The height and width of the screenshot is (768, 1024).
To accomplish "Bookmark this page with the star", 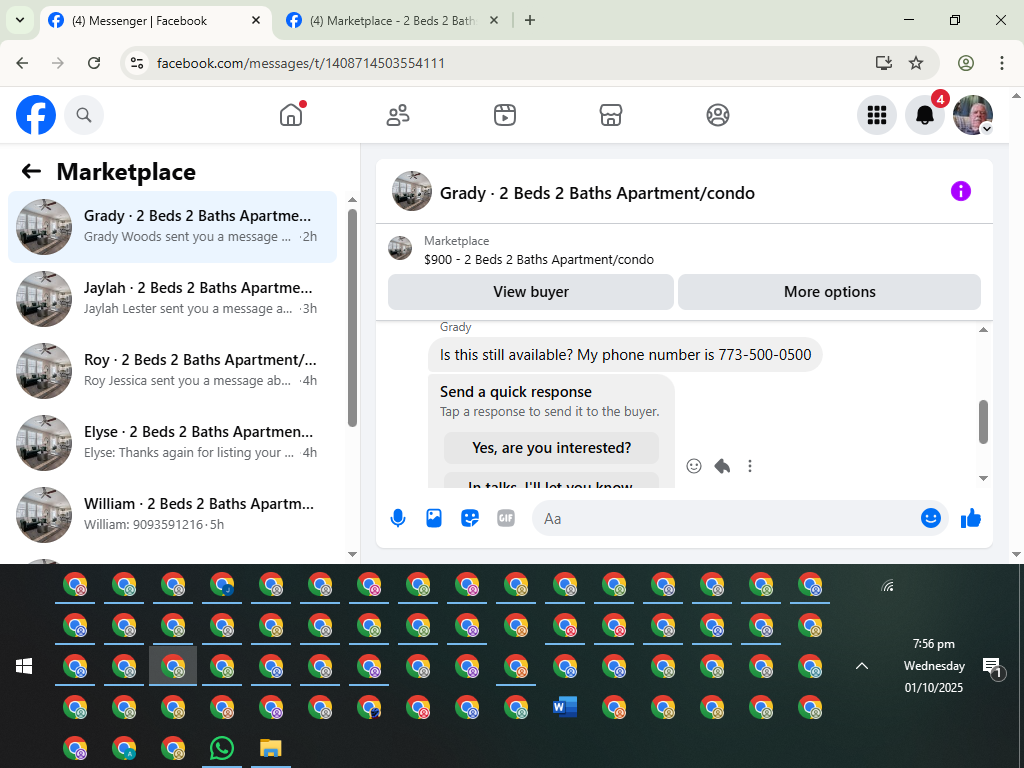I will pyautogui.click(x=916, y=63).
